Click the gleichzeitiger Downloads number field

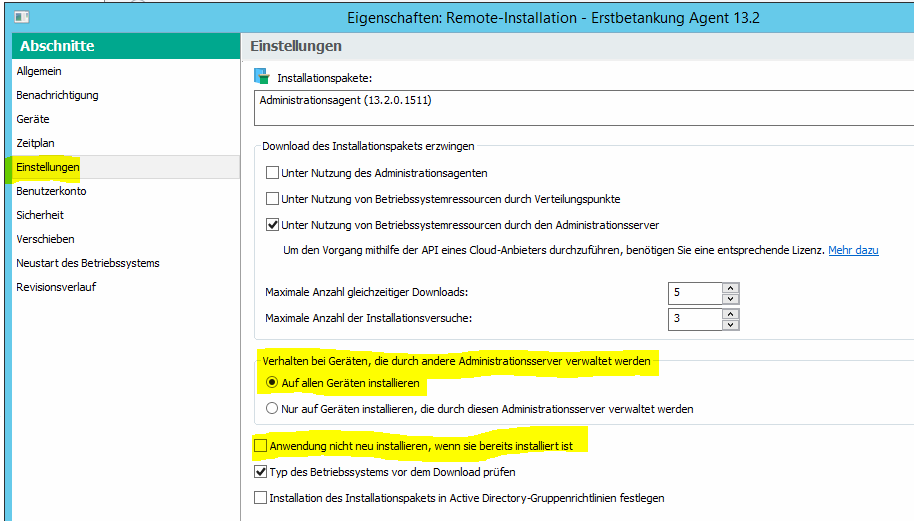(695, 293)
